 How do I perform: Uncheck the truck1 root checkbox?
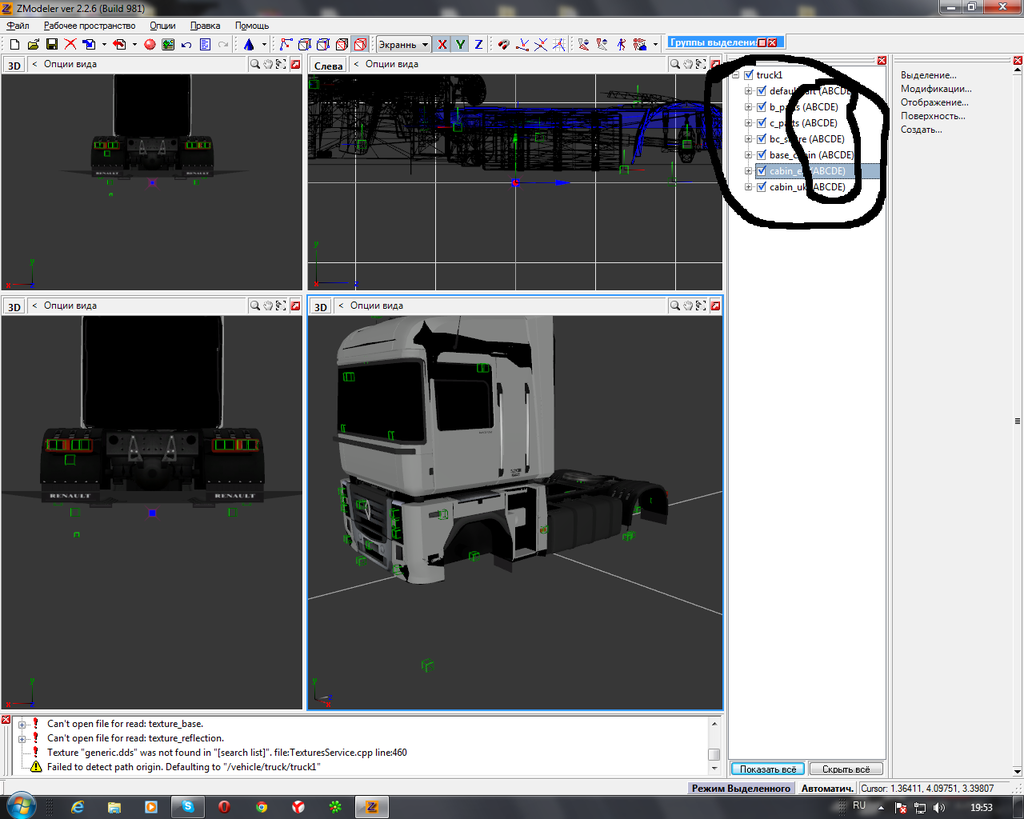[748, 75]
